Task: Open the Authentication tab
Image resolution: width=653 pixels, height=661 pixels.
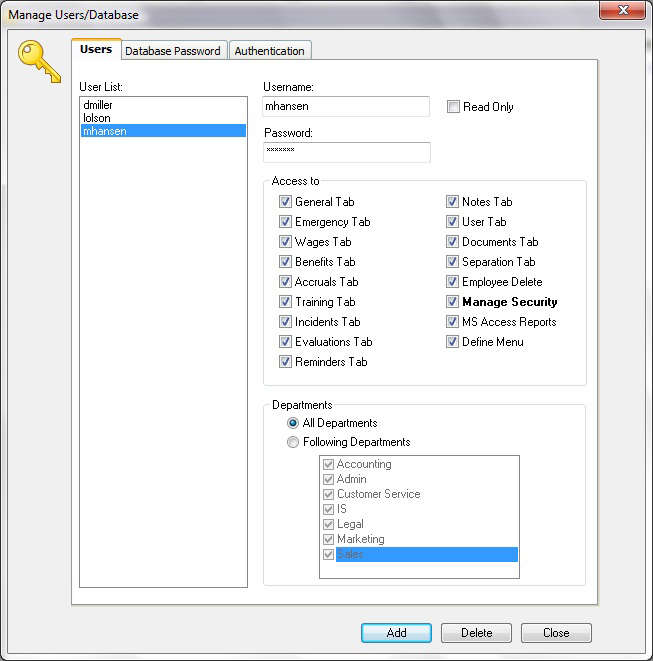Action: point(269,51)
